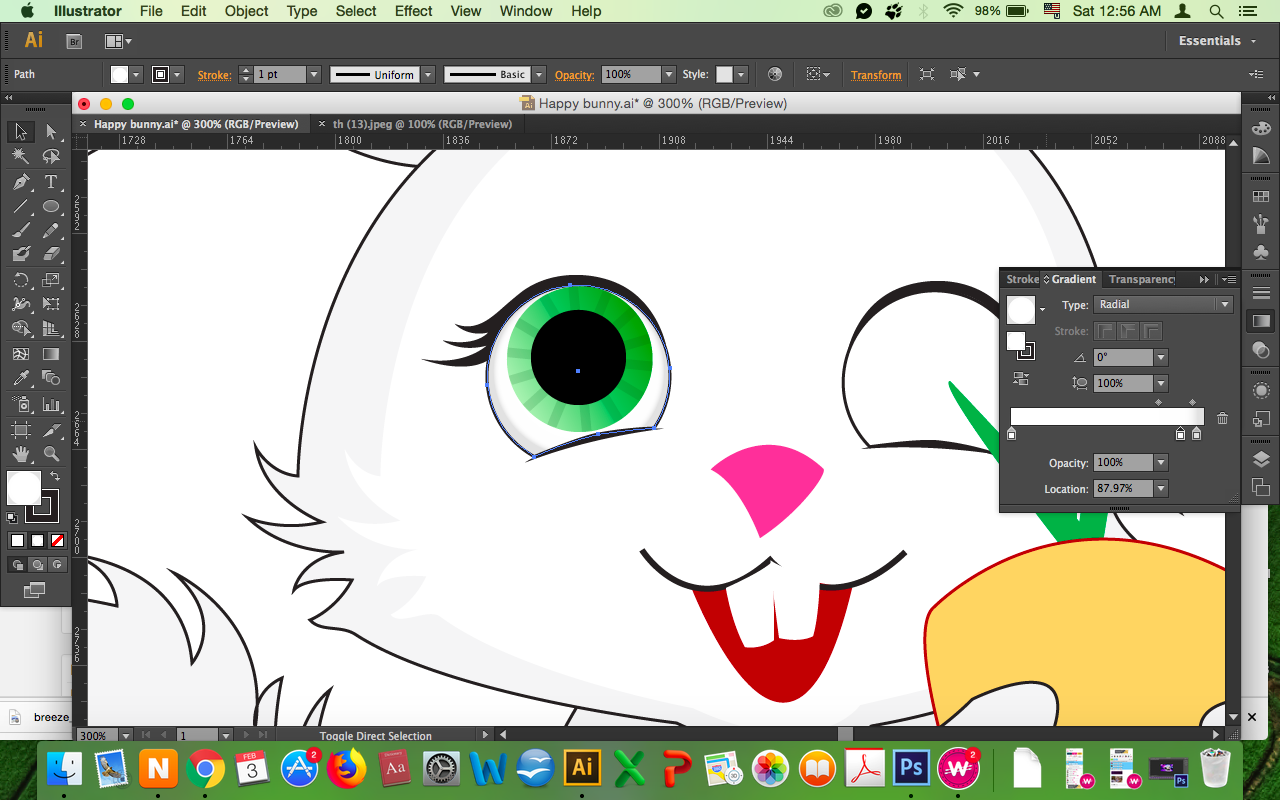Pick the Pencil tool
Viewport: 1280px width, 800px height.
pyautogui.click(x=51, y=230)
